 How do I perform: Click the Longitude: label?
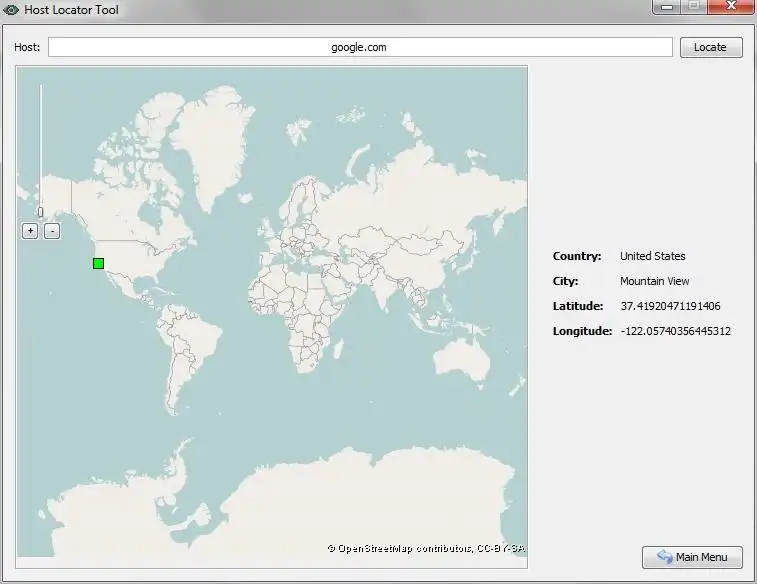[x=582, y=331]
